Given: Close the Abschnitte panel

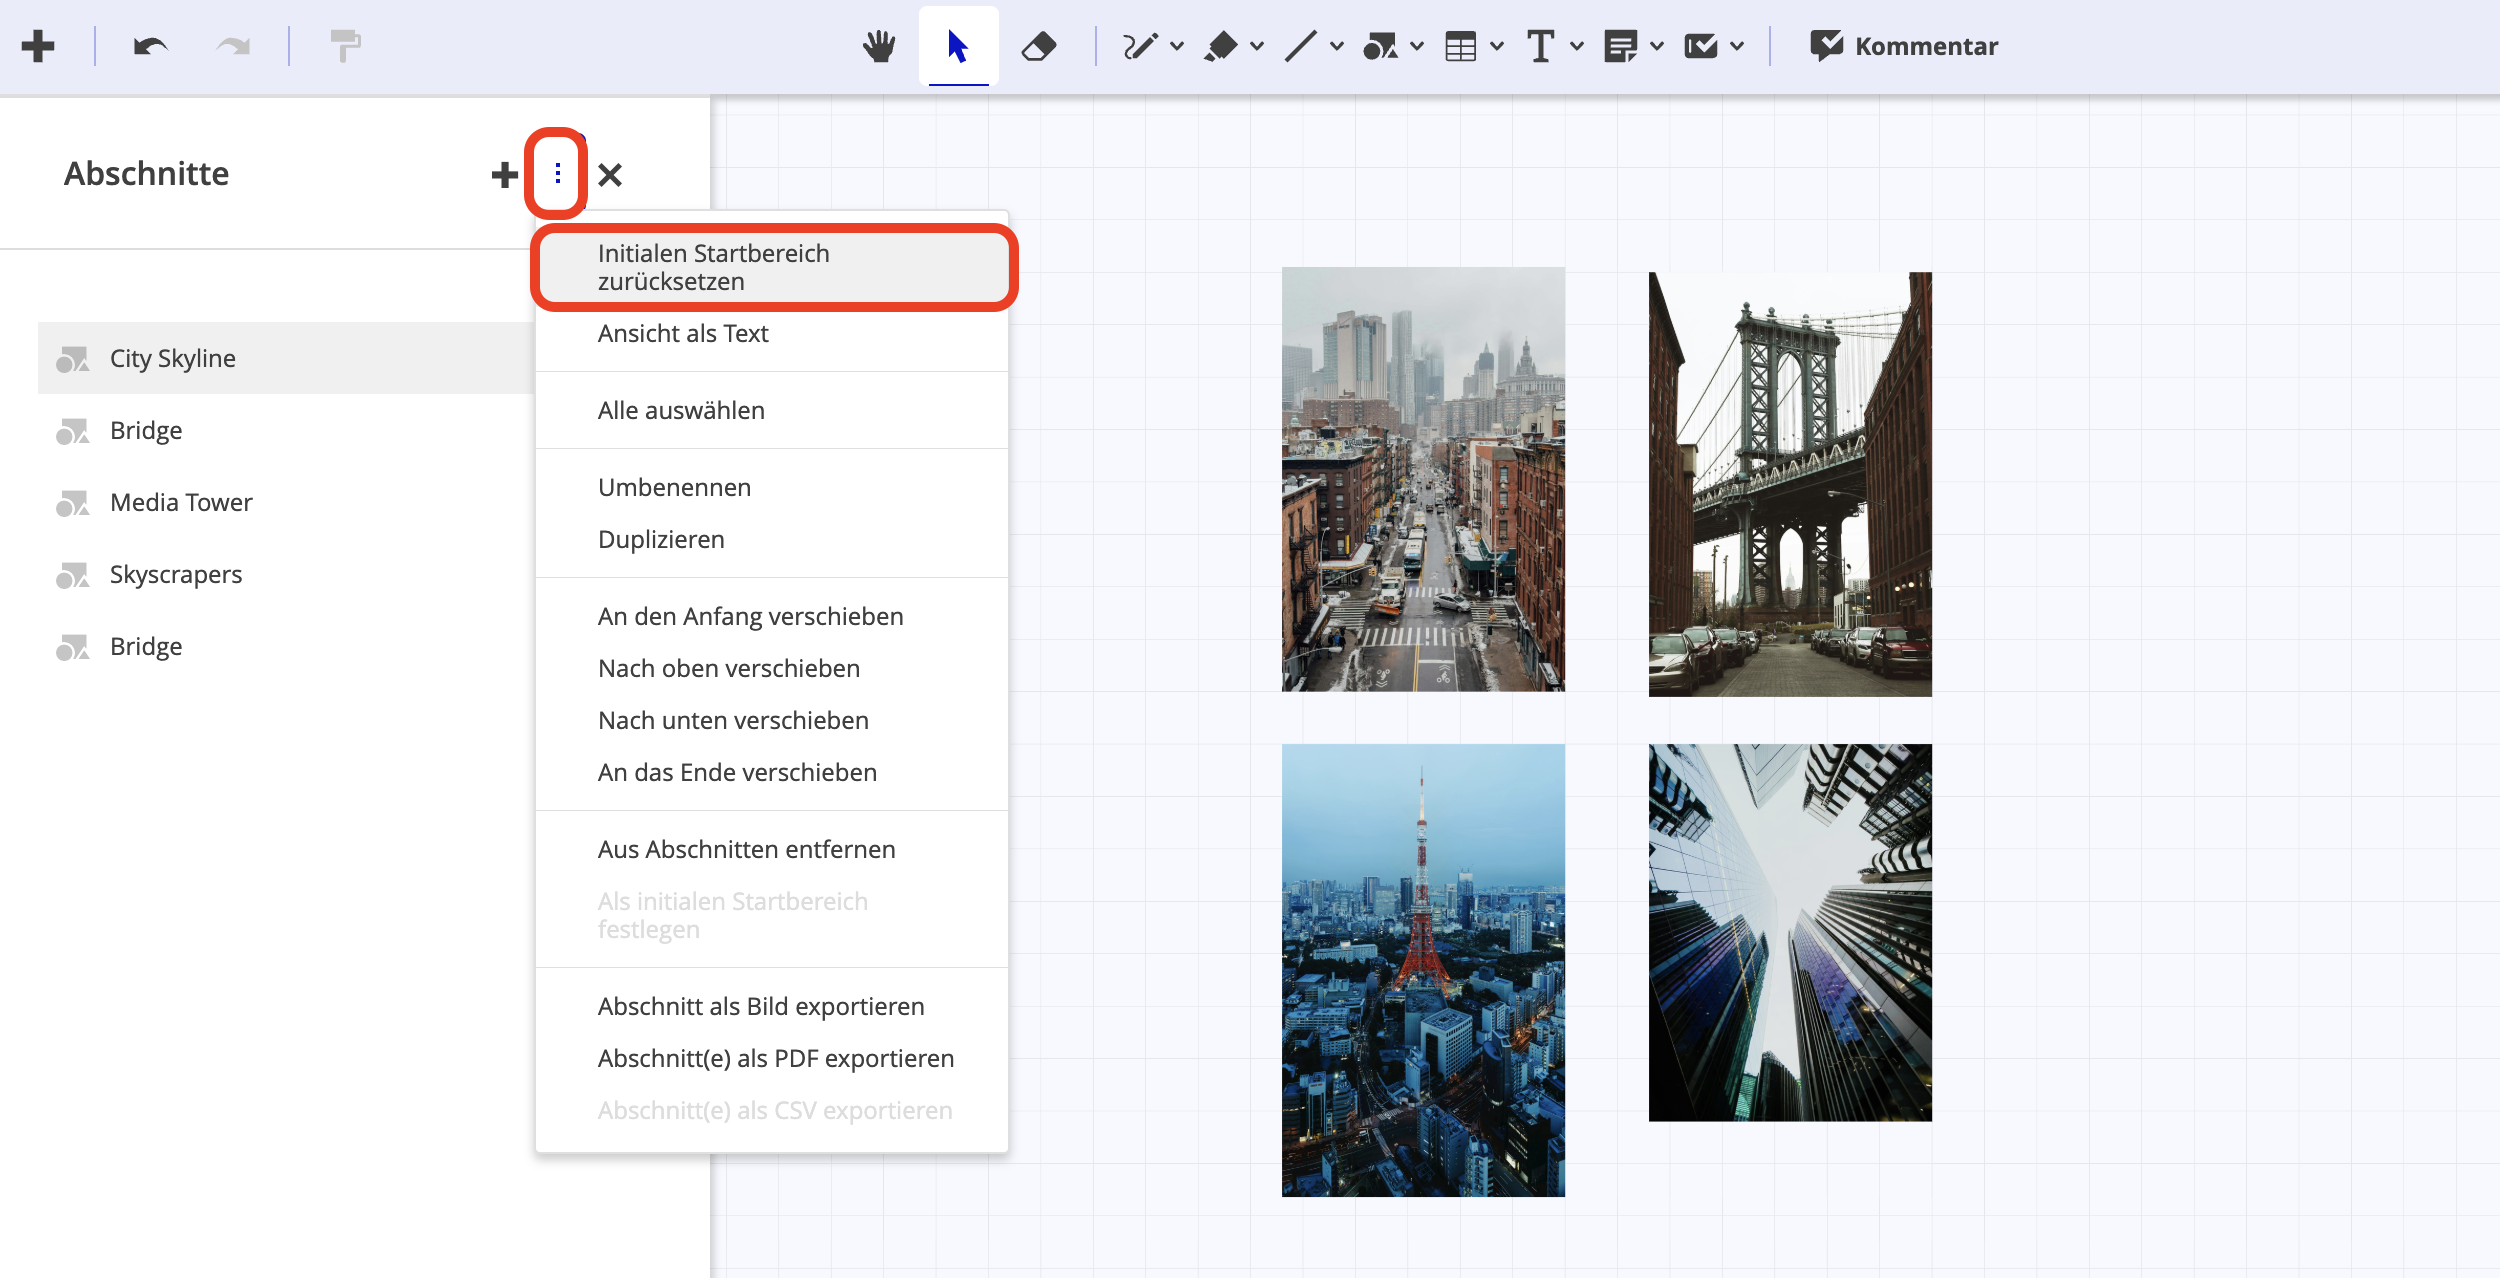Looking at the screenshot, I should [611, 173].
